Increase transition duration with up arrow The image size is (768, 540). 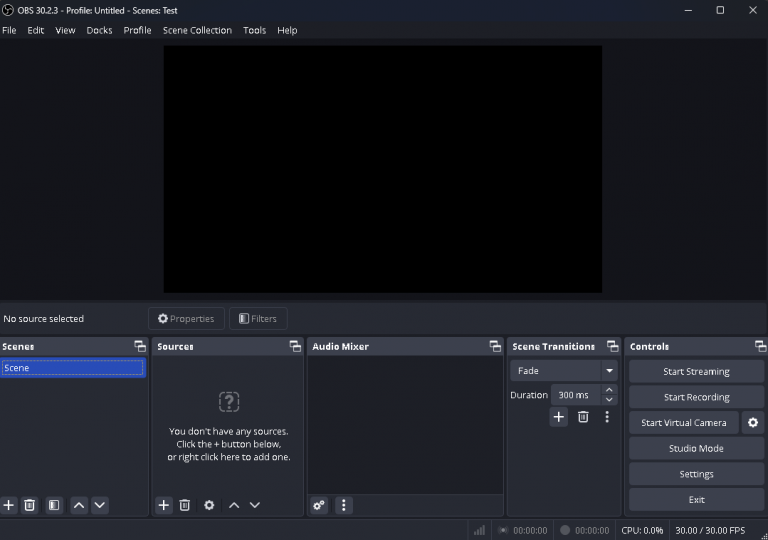click(609, 390)
